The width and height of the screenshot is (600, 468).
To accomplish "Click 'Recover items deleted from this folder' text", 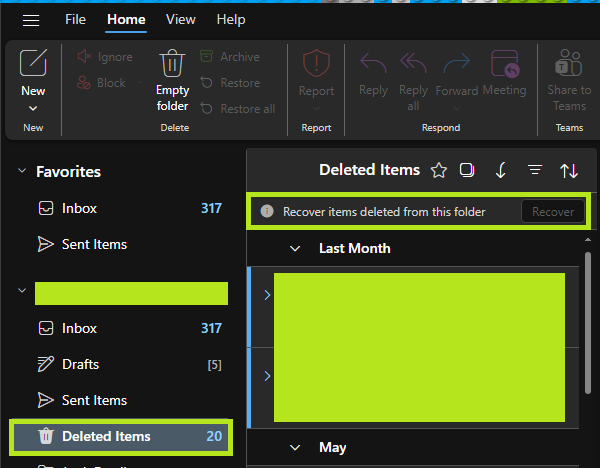I will tap(384, 212).
